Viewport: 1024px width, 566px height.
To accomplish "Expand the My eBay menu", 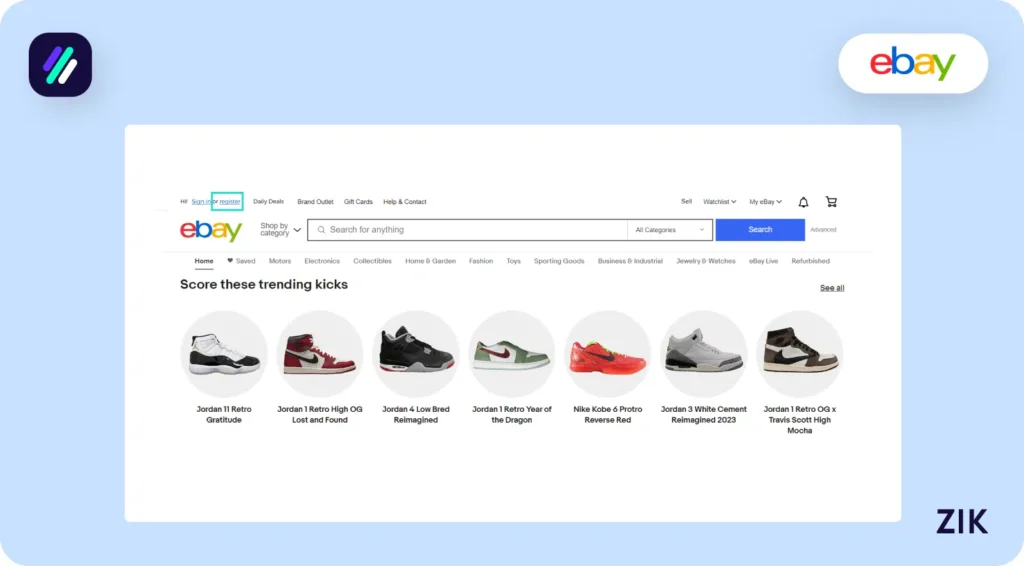I will click(x=765, y=202).
